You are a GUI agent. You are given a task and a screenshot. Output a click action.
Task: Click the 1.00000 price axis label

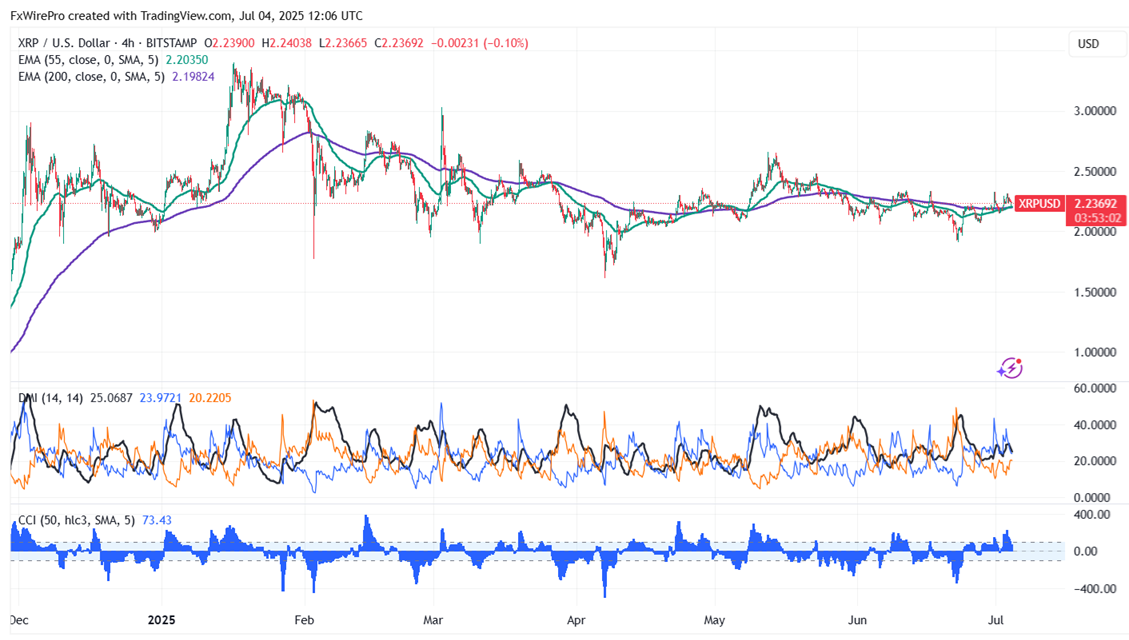click(1094, 352)
